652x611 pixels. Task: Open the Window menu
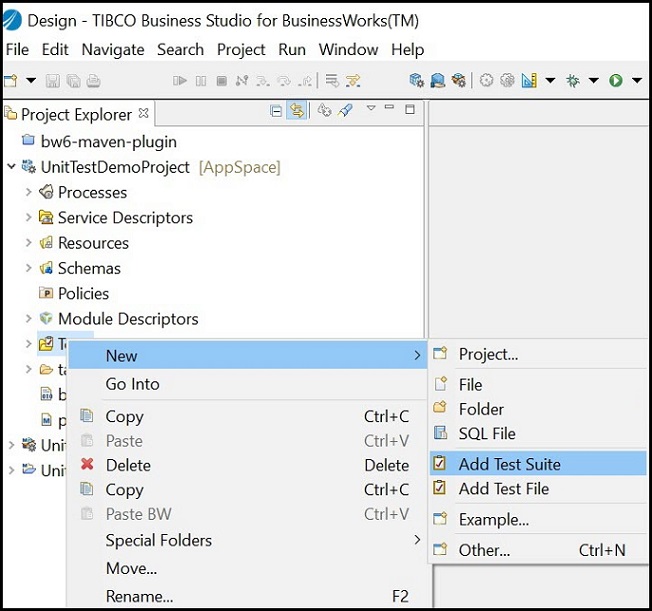348,49
